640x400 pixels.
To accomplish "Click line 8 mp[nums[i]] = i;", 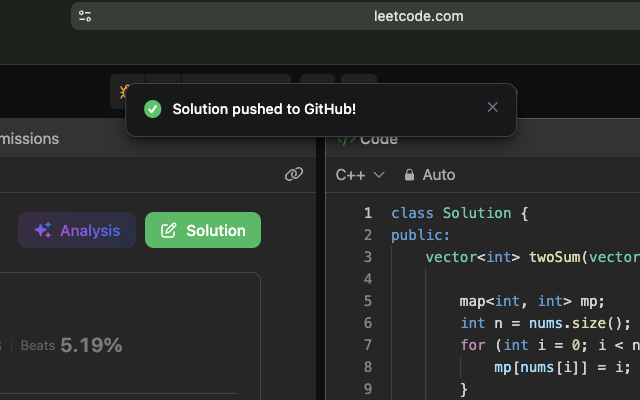I will [562, 367].
